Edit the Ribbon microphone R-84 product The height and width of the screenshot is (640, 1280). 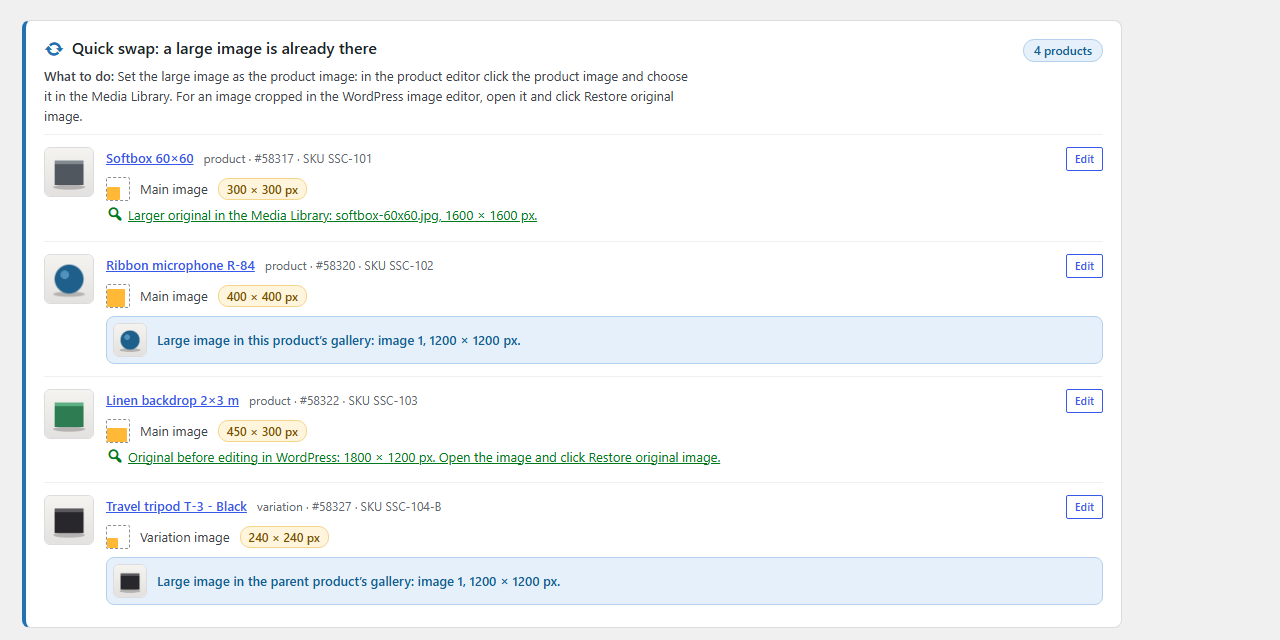(1084, 266)
